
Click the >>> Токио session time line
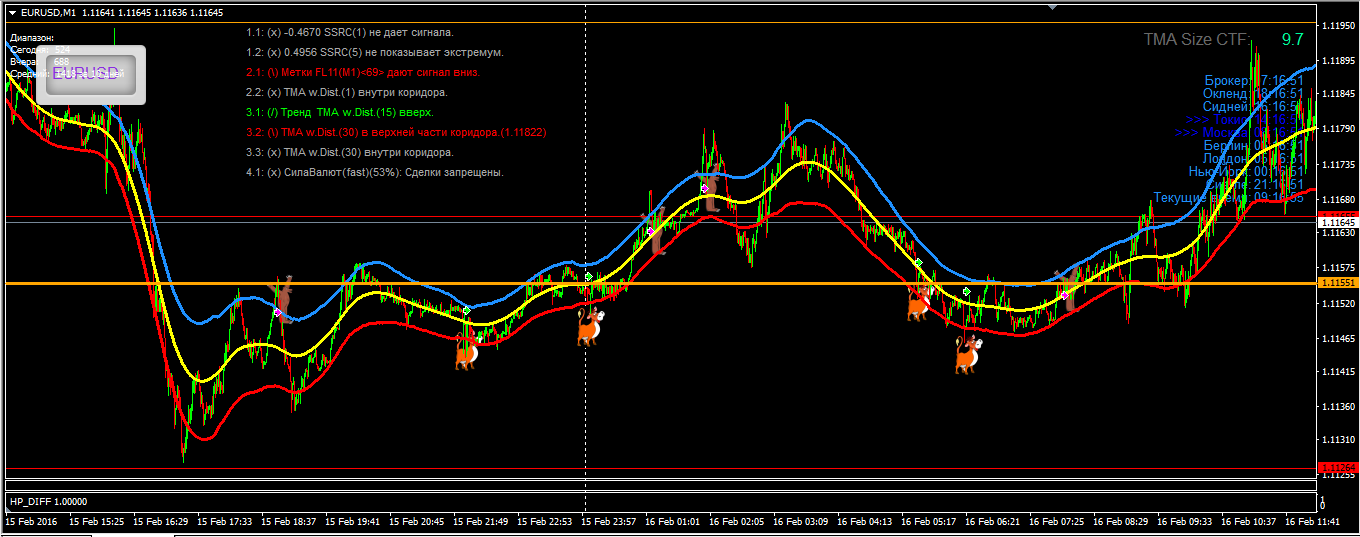click(1243, 120)
